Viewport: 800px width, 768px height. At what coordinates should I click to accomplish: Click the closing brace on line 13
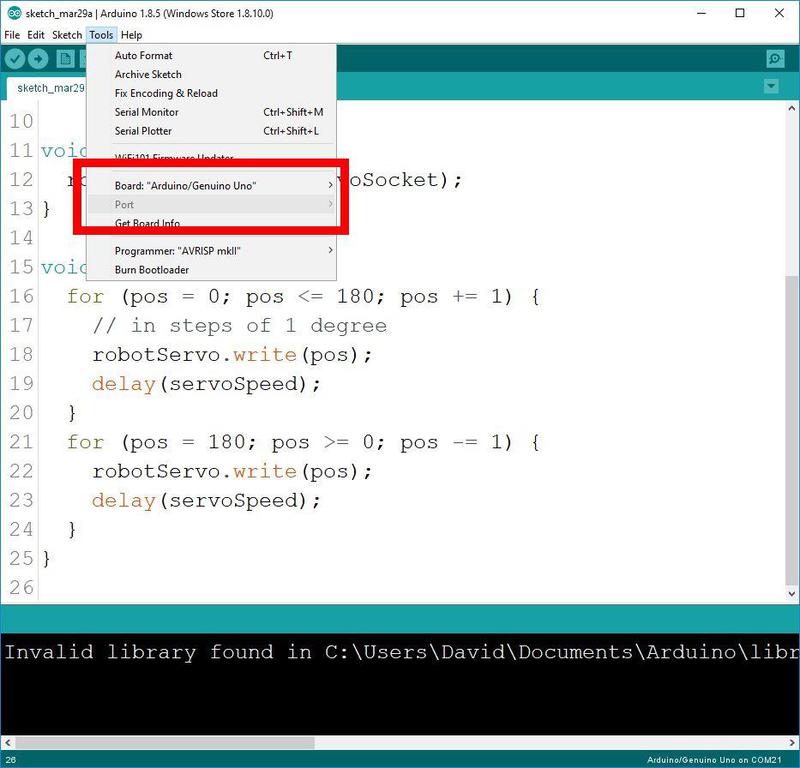pos(46,208)
